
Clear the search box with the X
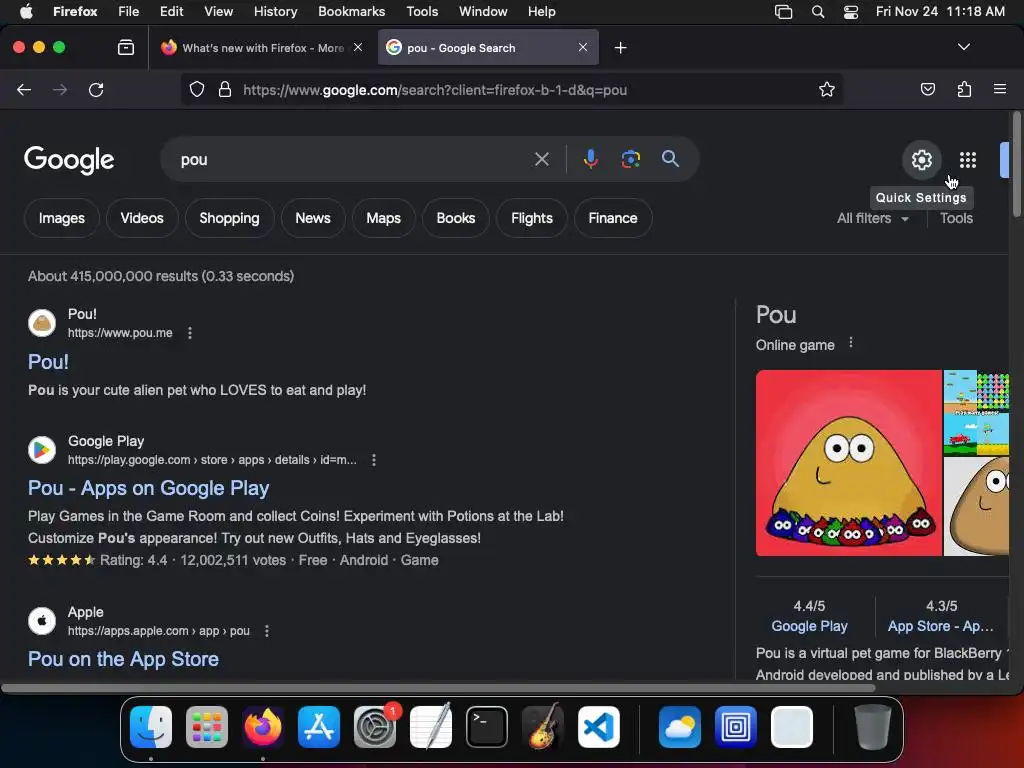541,159
